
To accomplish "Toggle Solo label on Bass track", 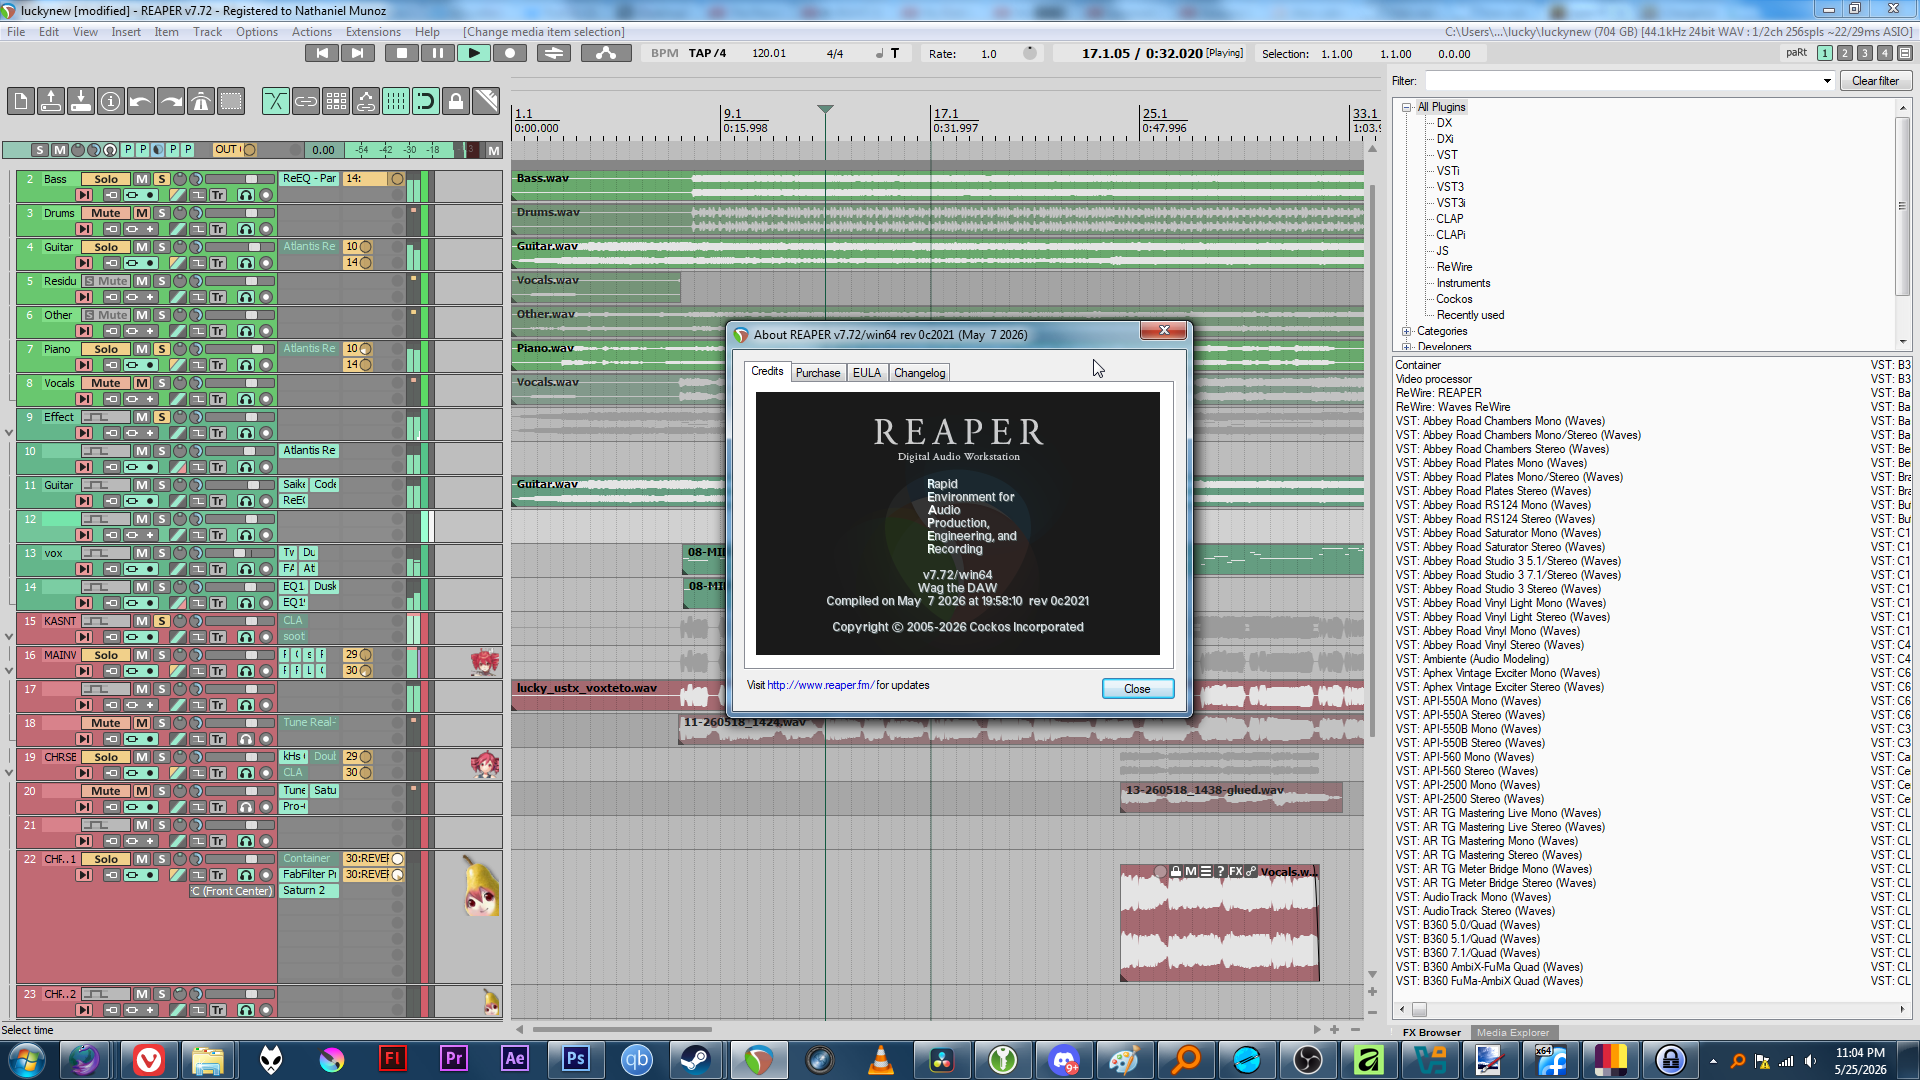I will [106, 179].
